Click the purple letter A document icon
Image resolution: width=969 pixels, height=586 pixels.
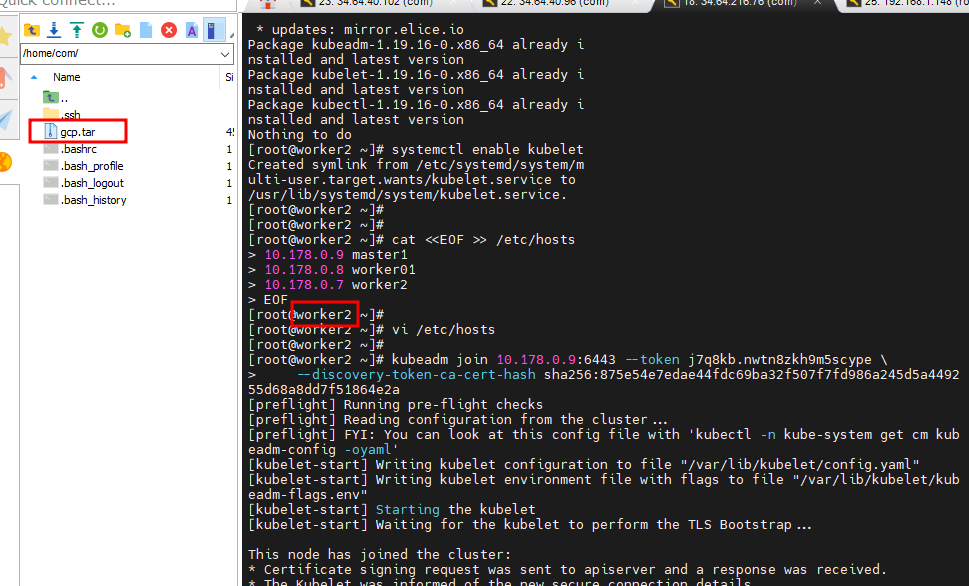tap(192, 30)
